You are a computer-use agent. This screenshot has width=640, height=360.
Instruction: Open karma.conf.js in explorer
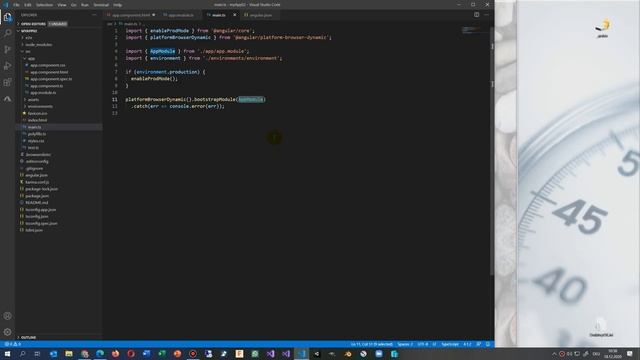coord(37,182)
